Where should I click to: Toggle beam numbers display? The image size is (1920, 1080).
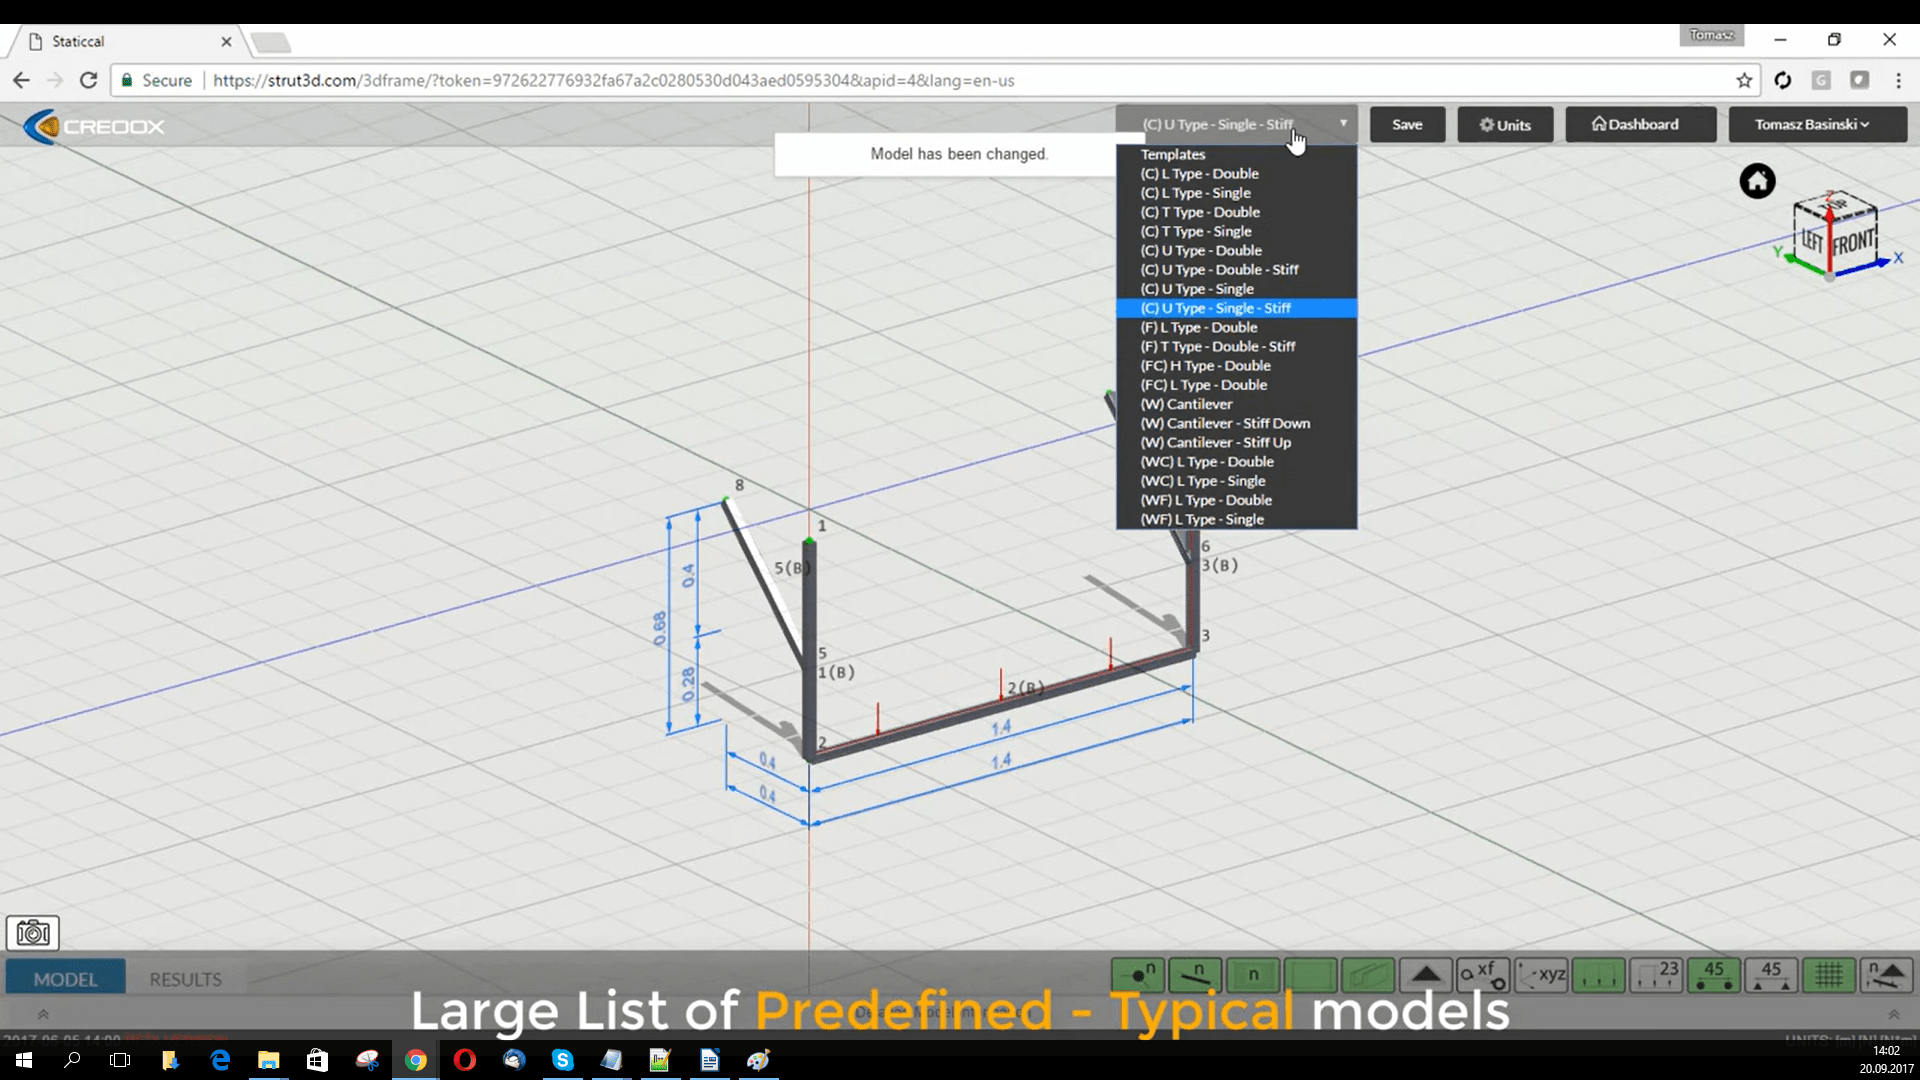tap(1195, 974)
